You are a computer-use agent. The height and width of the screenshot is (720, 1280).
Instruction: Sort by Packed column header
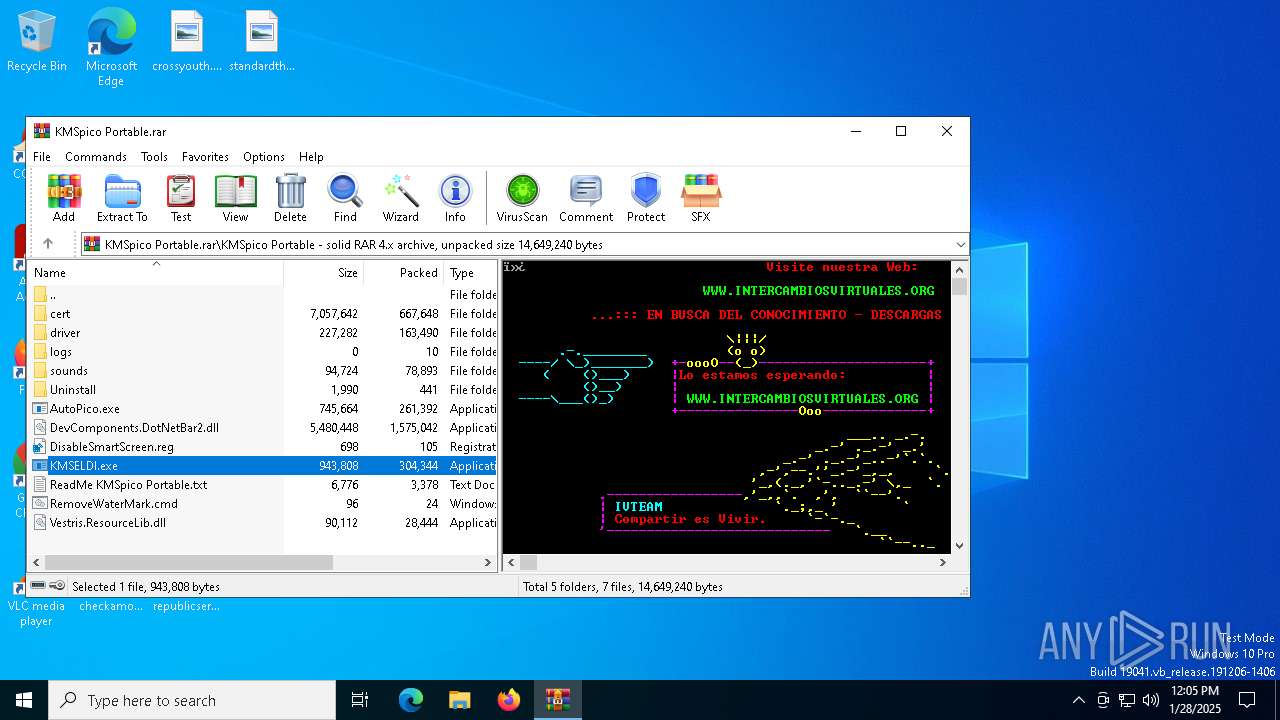click(403, 272)
